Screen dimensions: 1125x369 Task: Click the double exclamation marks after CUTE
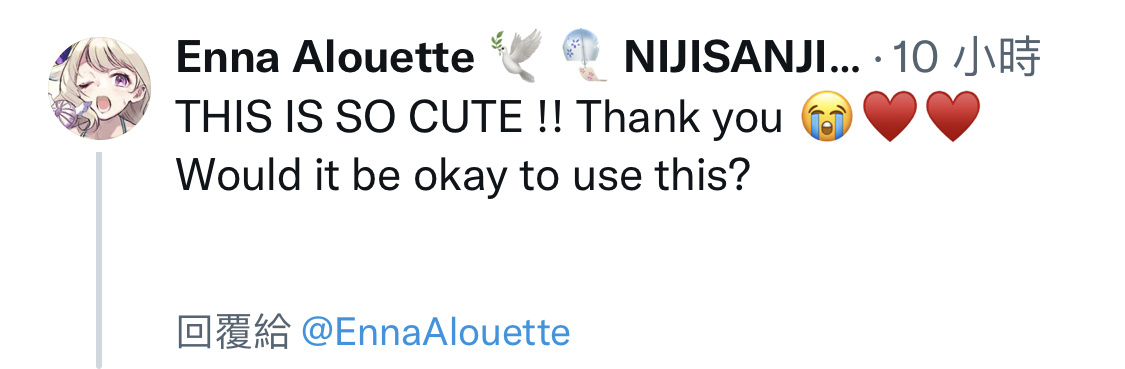click(548, 117)
